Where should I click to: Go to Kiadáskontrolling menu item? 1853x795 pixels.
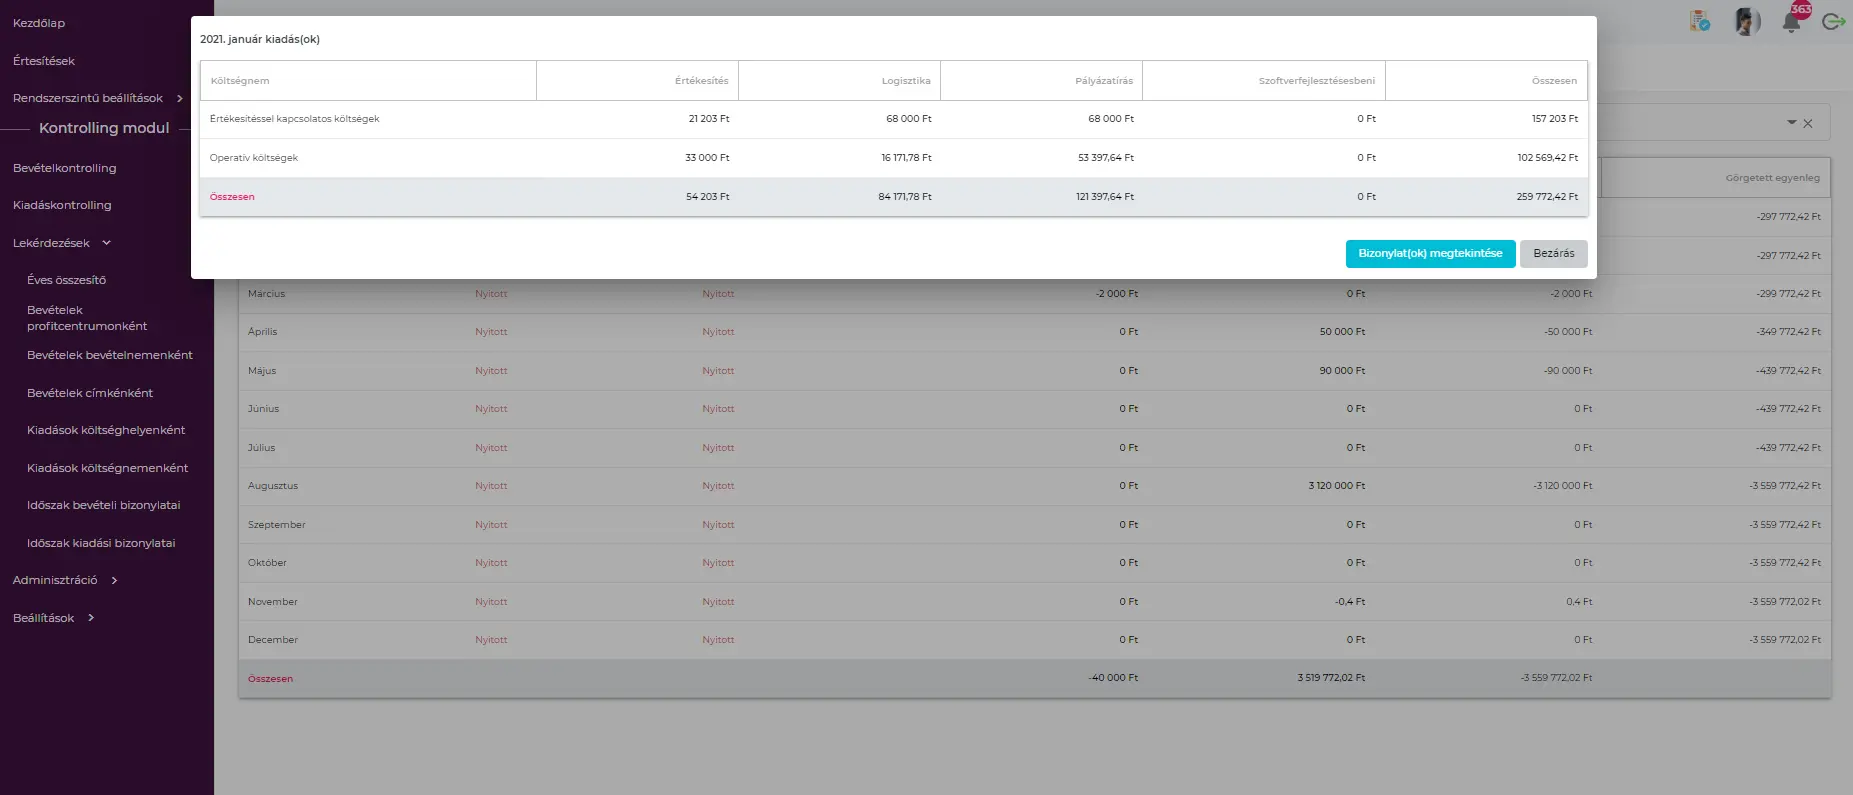pyautogui.click(x=62, y=205)
